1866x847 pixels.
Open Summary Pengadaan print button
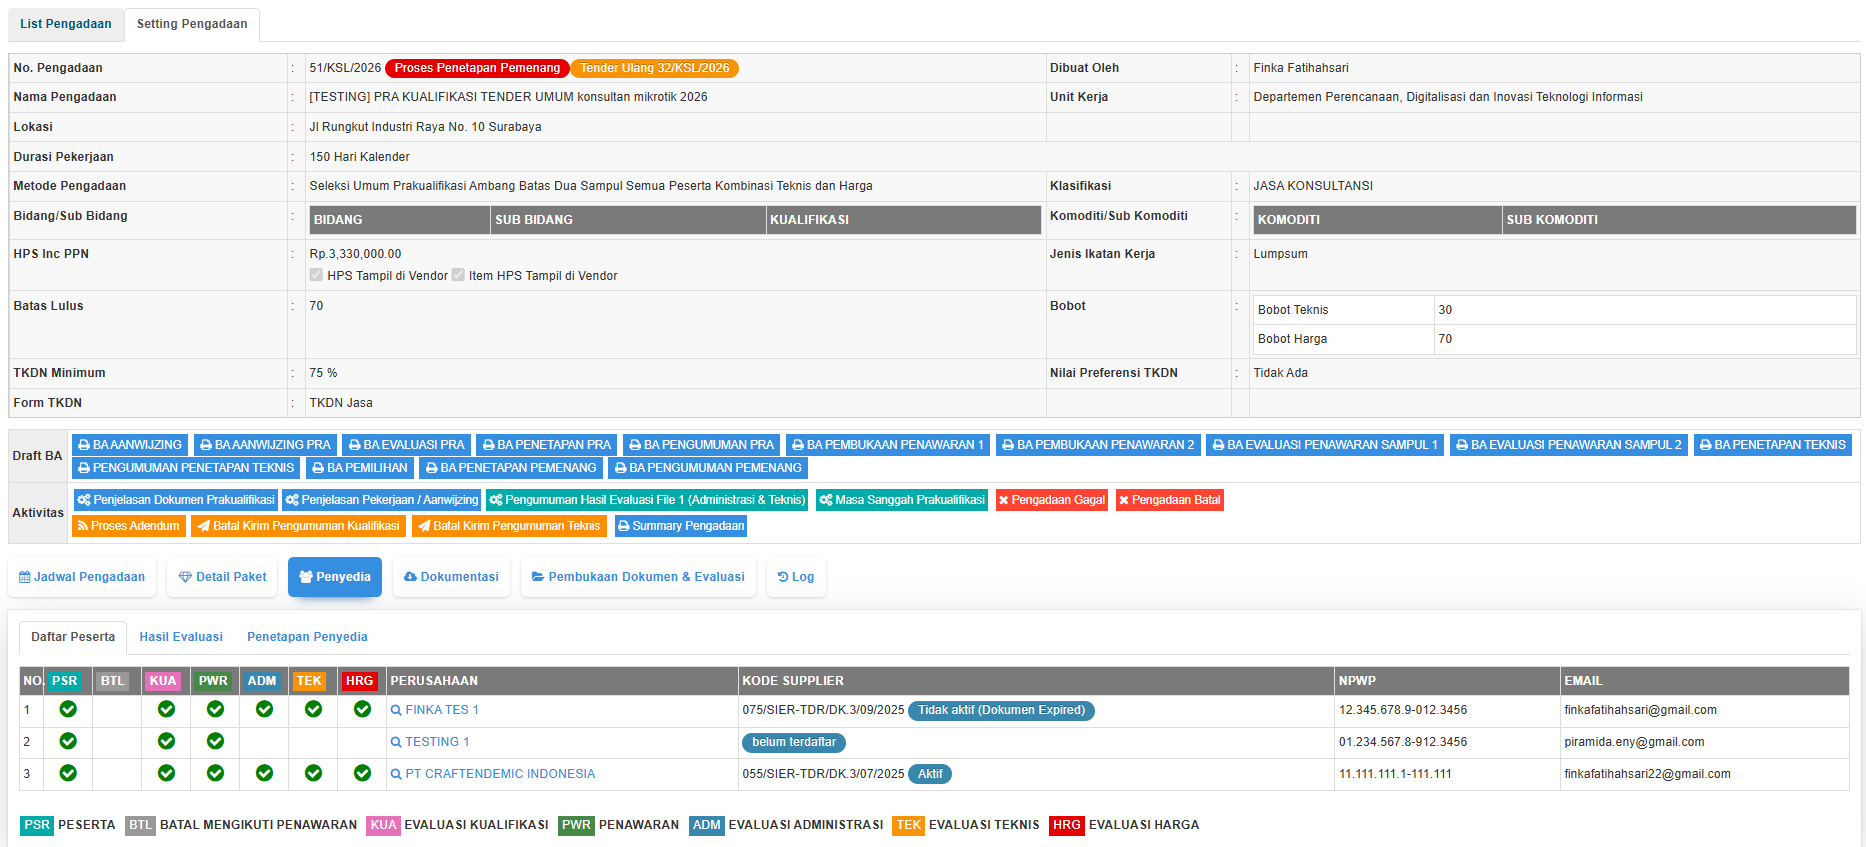tap(680, 526)
